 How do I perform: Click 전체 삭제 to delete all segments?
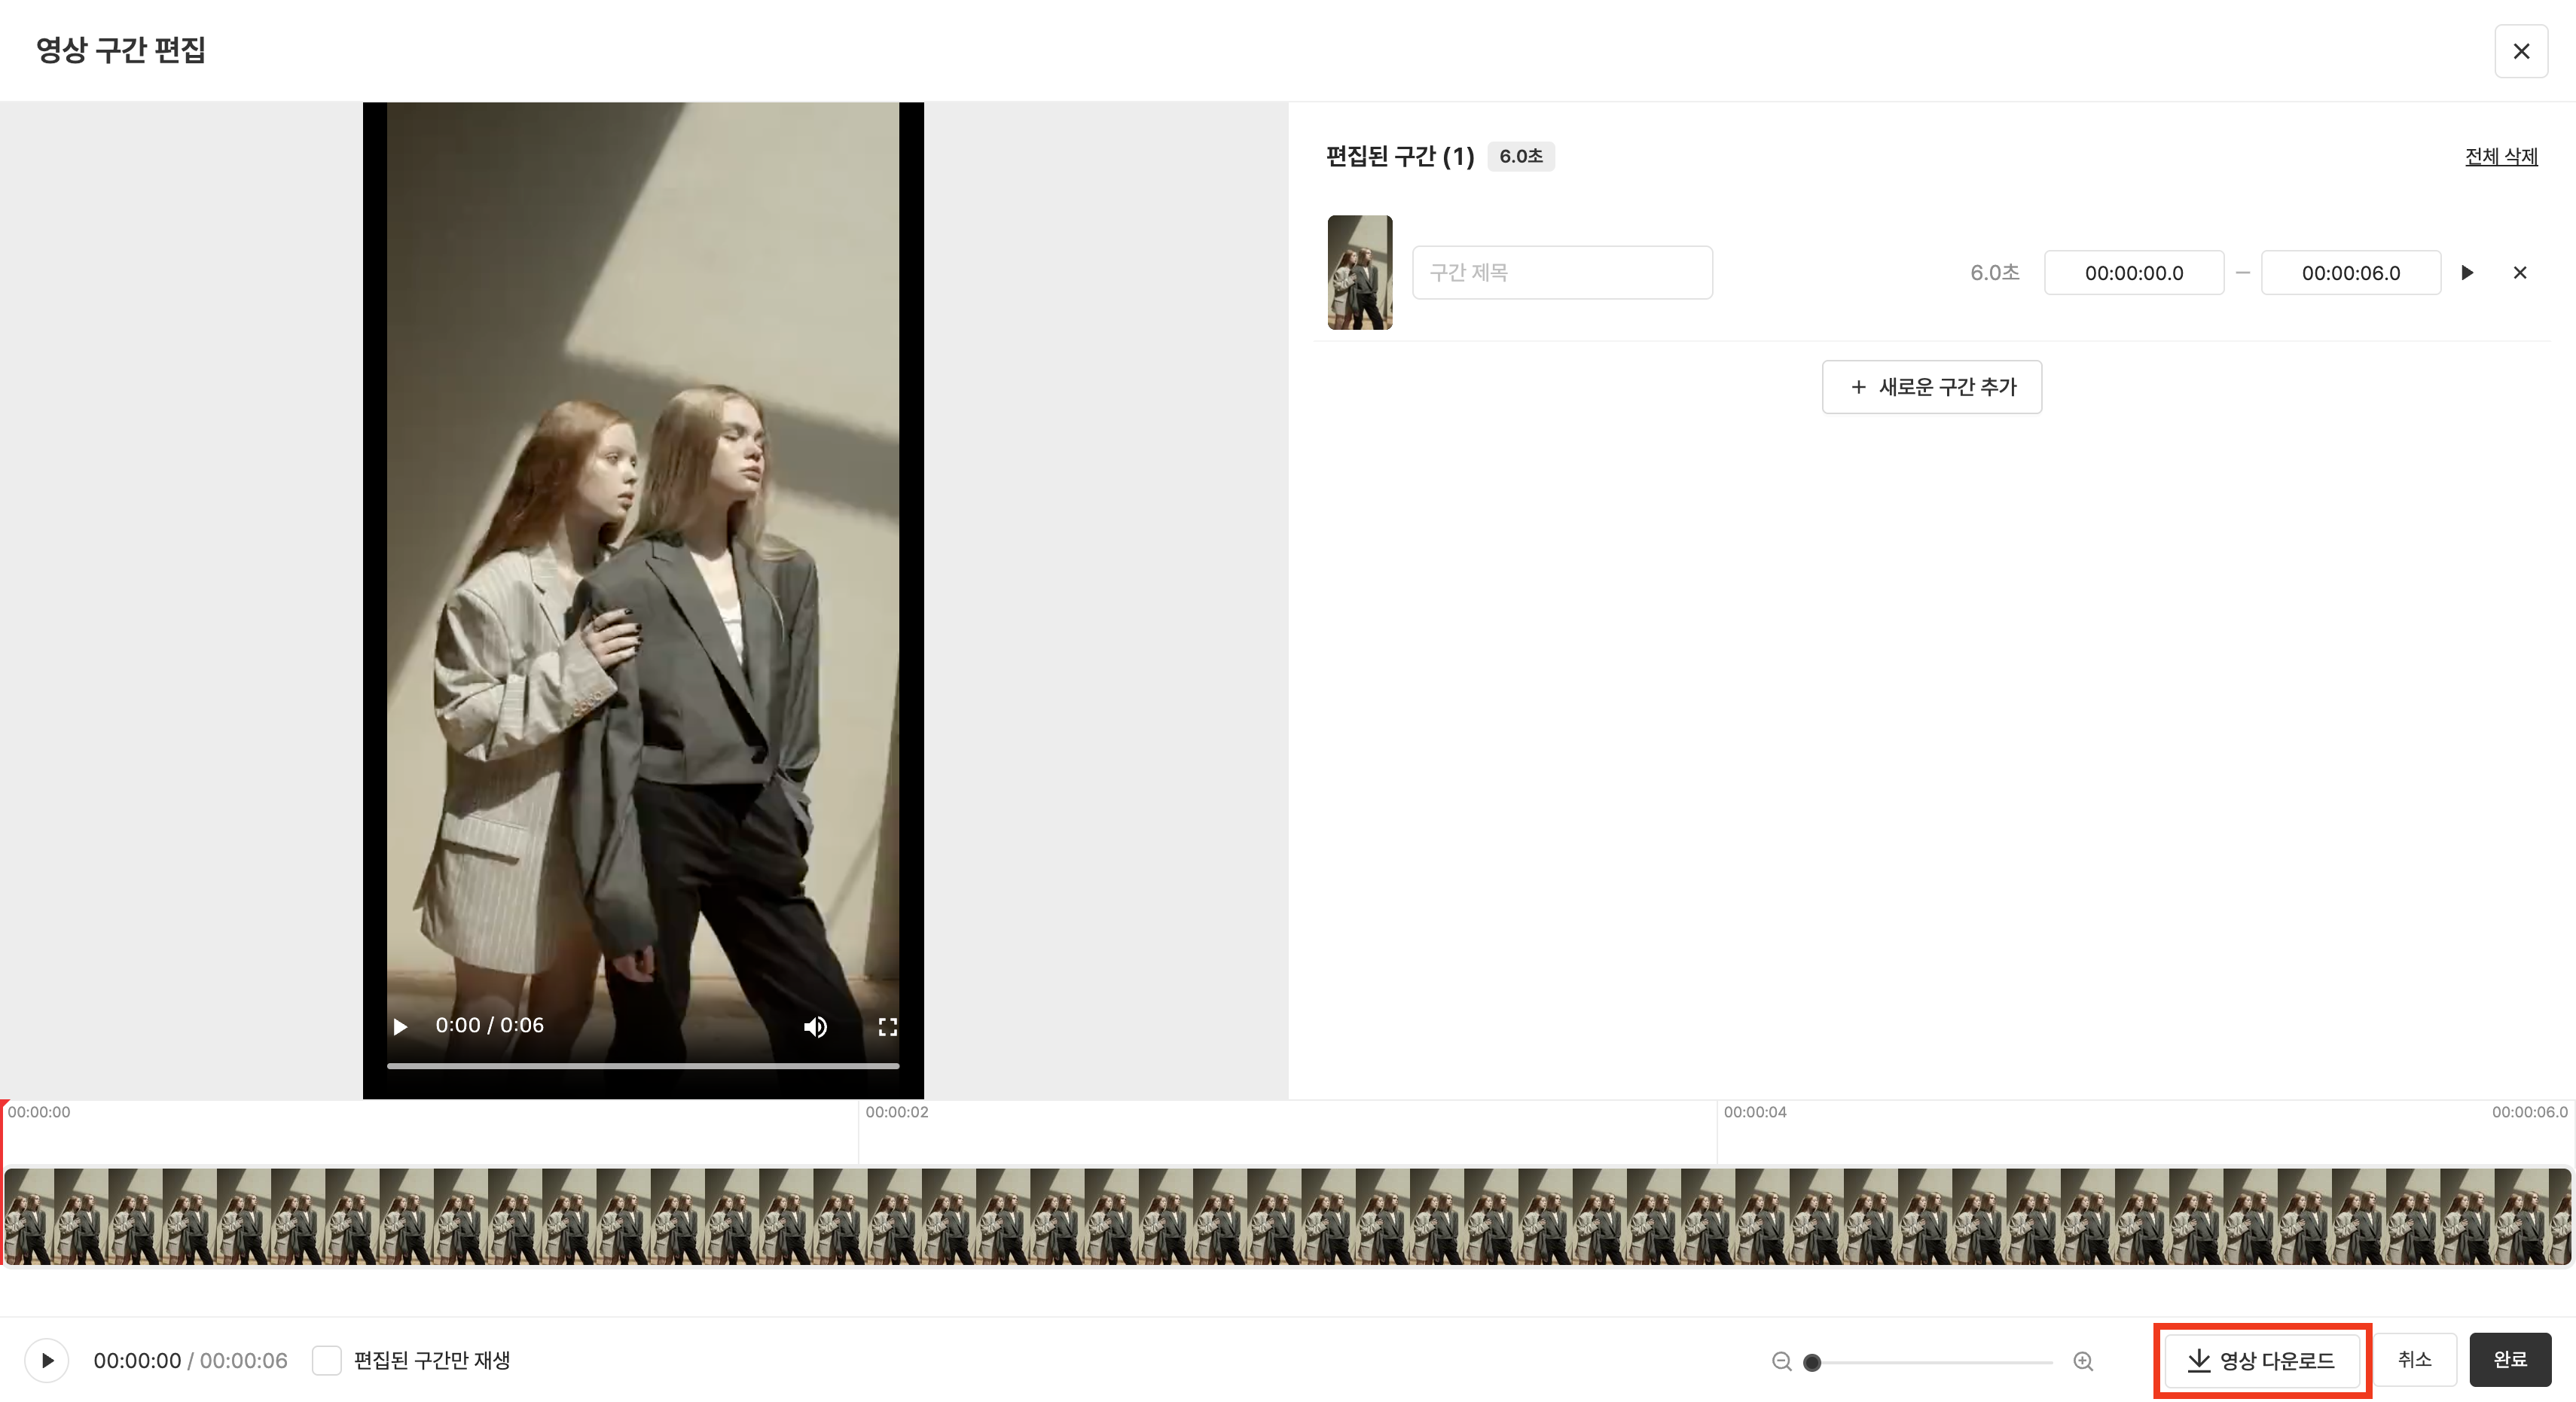coord(2501,156)
